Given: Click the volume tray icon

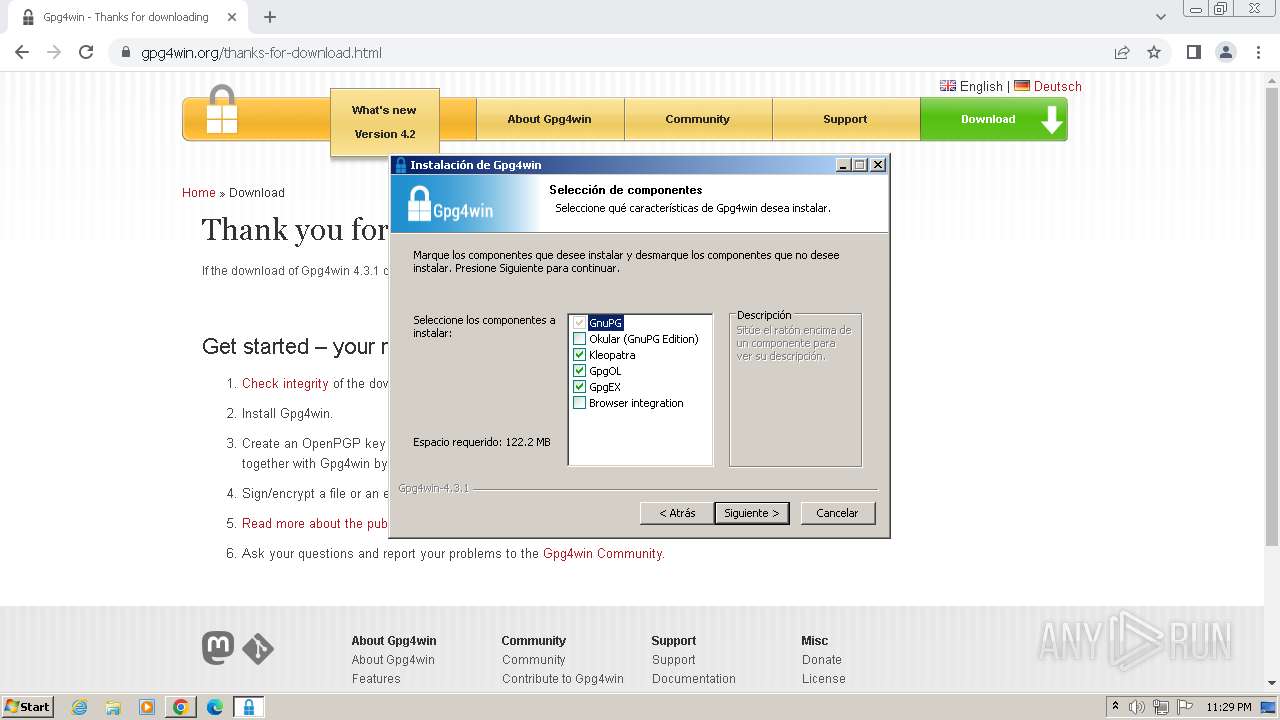Looking at the screenshot, I should [1137, 707].
